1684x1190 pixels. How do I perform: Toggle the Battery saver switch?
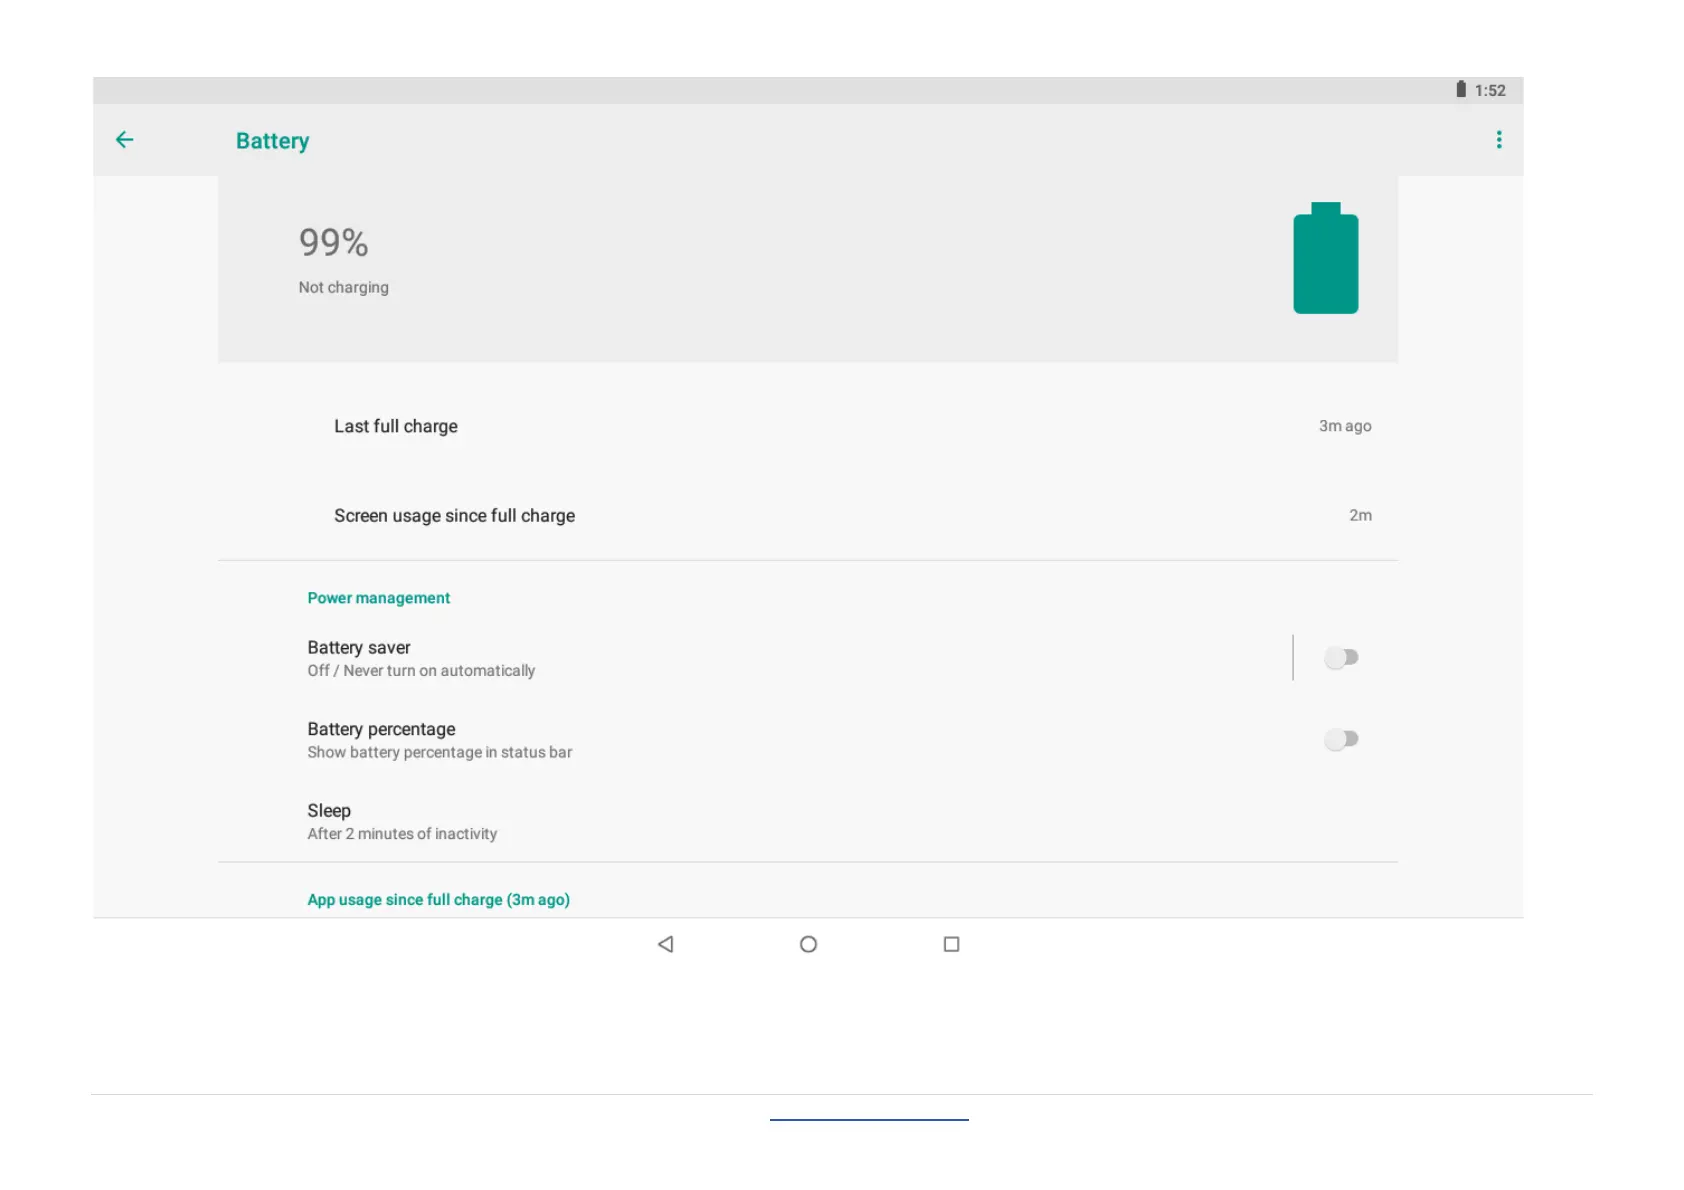(1341, 657)
